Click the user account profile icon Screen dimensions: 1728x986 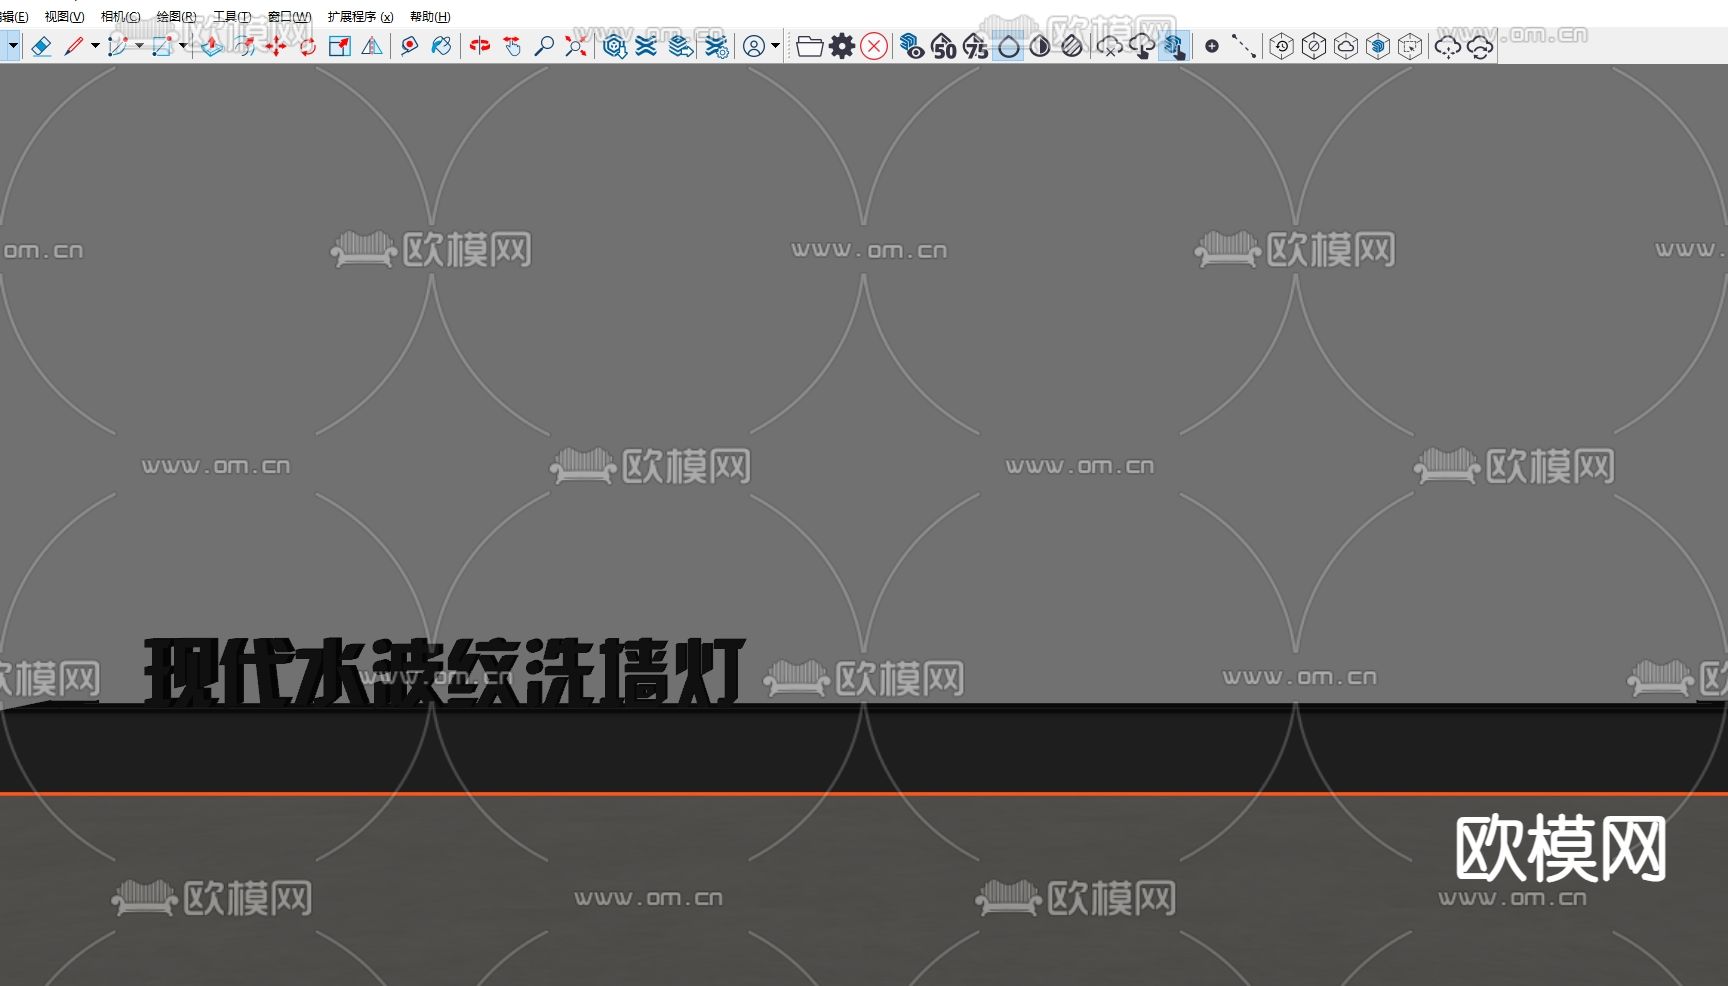(x=754, y=46)
